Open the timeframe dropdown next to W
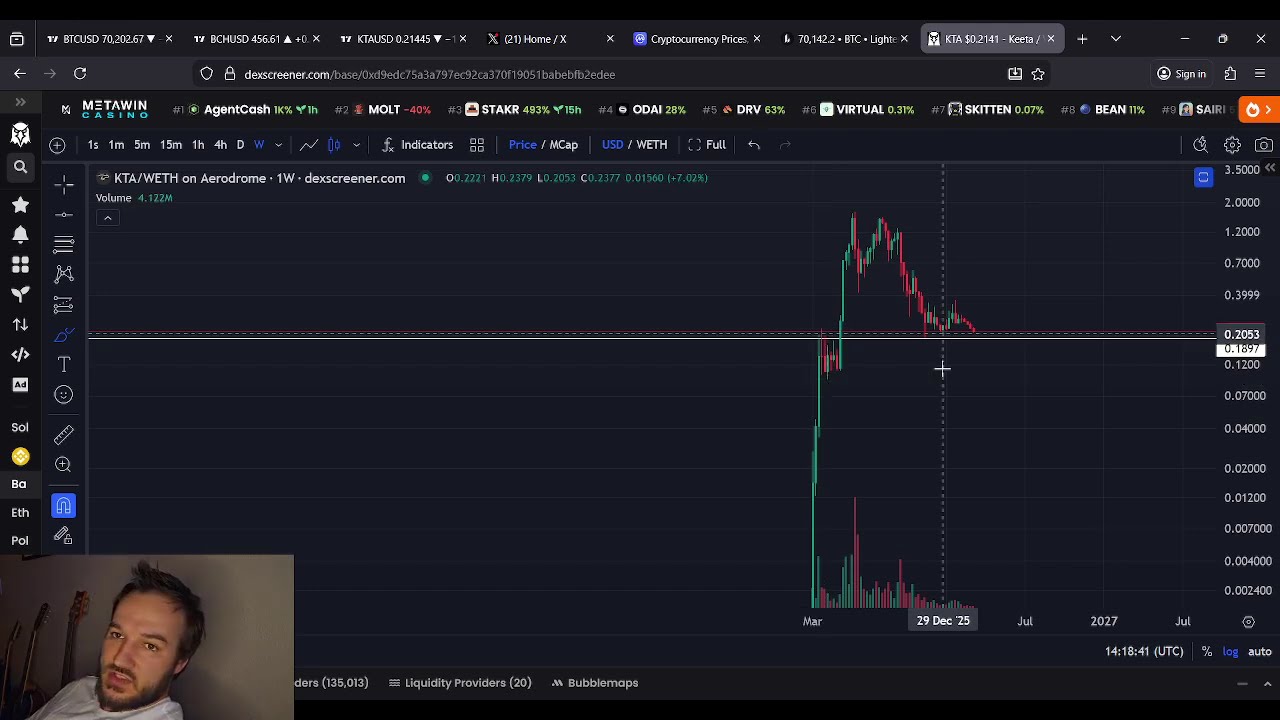The width and height of the screenshot is (1280, 720). point(278,145)
